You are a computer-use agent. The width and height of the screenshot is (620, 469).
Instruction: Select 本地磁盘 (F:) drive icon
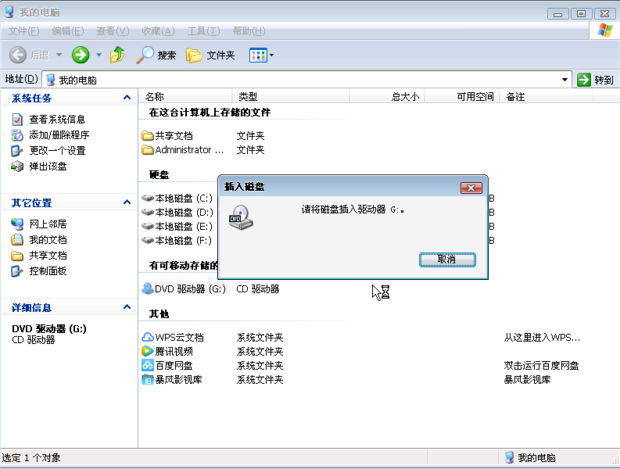[147, 240]
